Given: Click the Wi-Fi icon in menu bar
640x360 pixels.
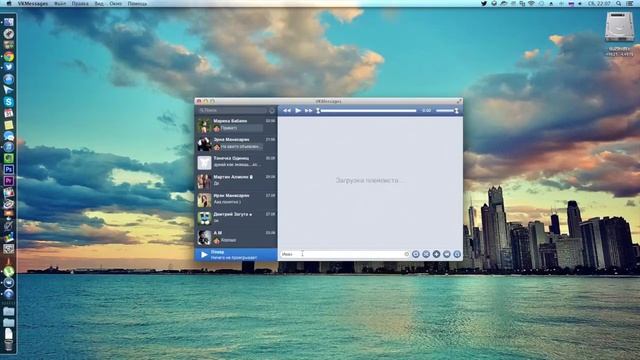Looking at the screenshot, I should (531, 3).
